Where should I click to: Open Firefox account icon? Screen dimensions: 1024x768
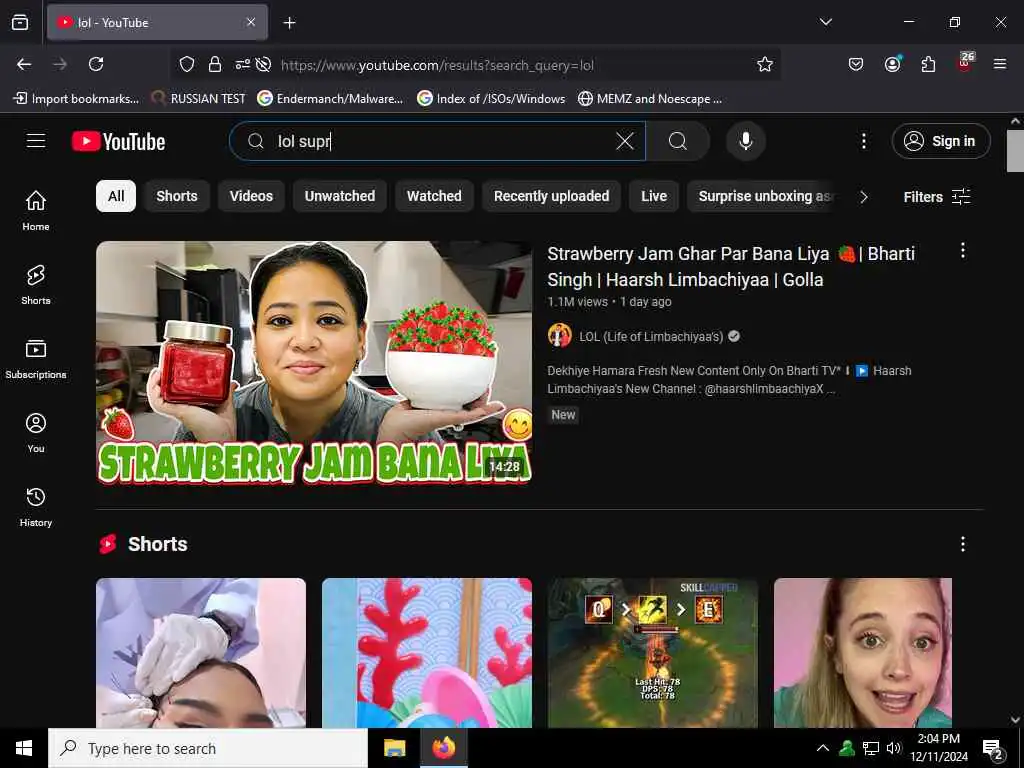[892, 64]
